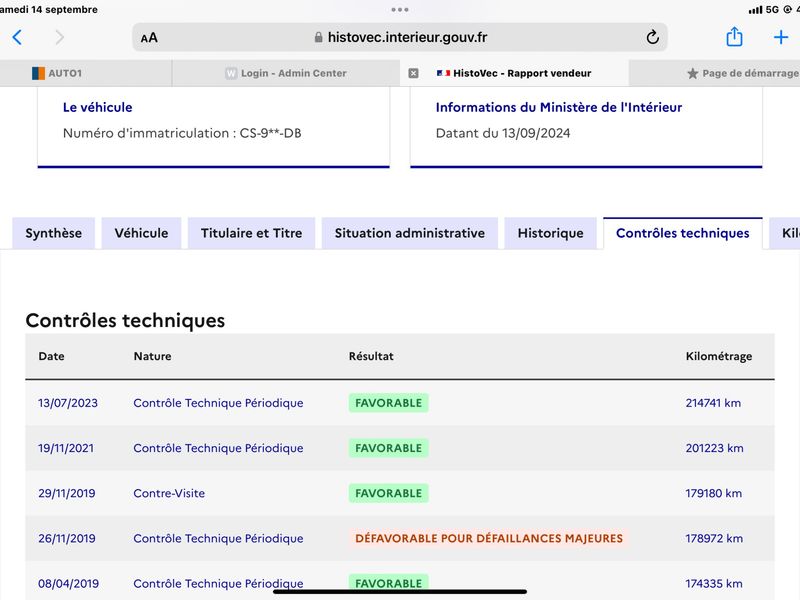The width and height of the screenshot is (800, 600).
Task: Tap the histovec.interieur.gouv.fr address field
Action: (400, 37)
